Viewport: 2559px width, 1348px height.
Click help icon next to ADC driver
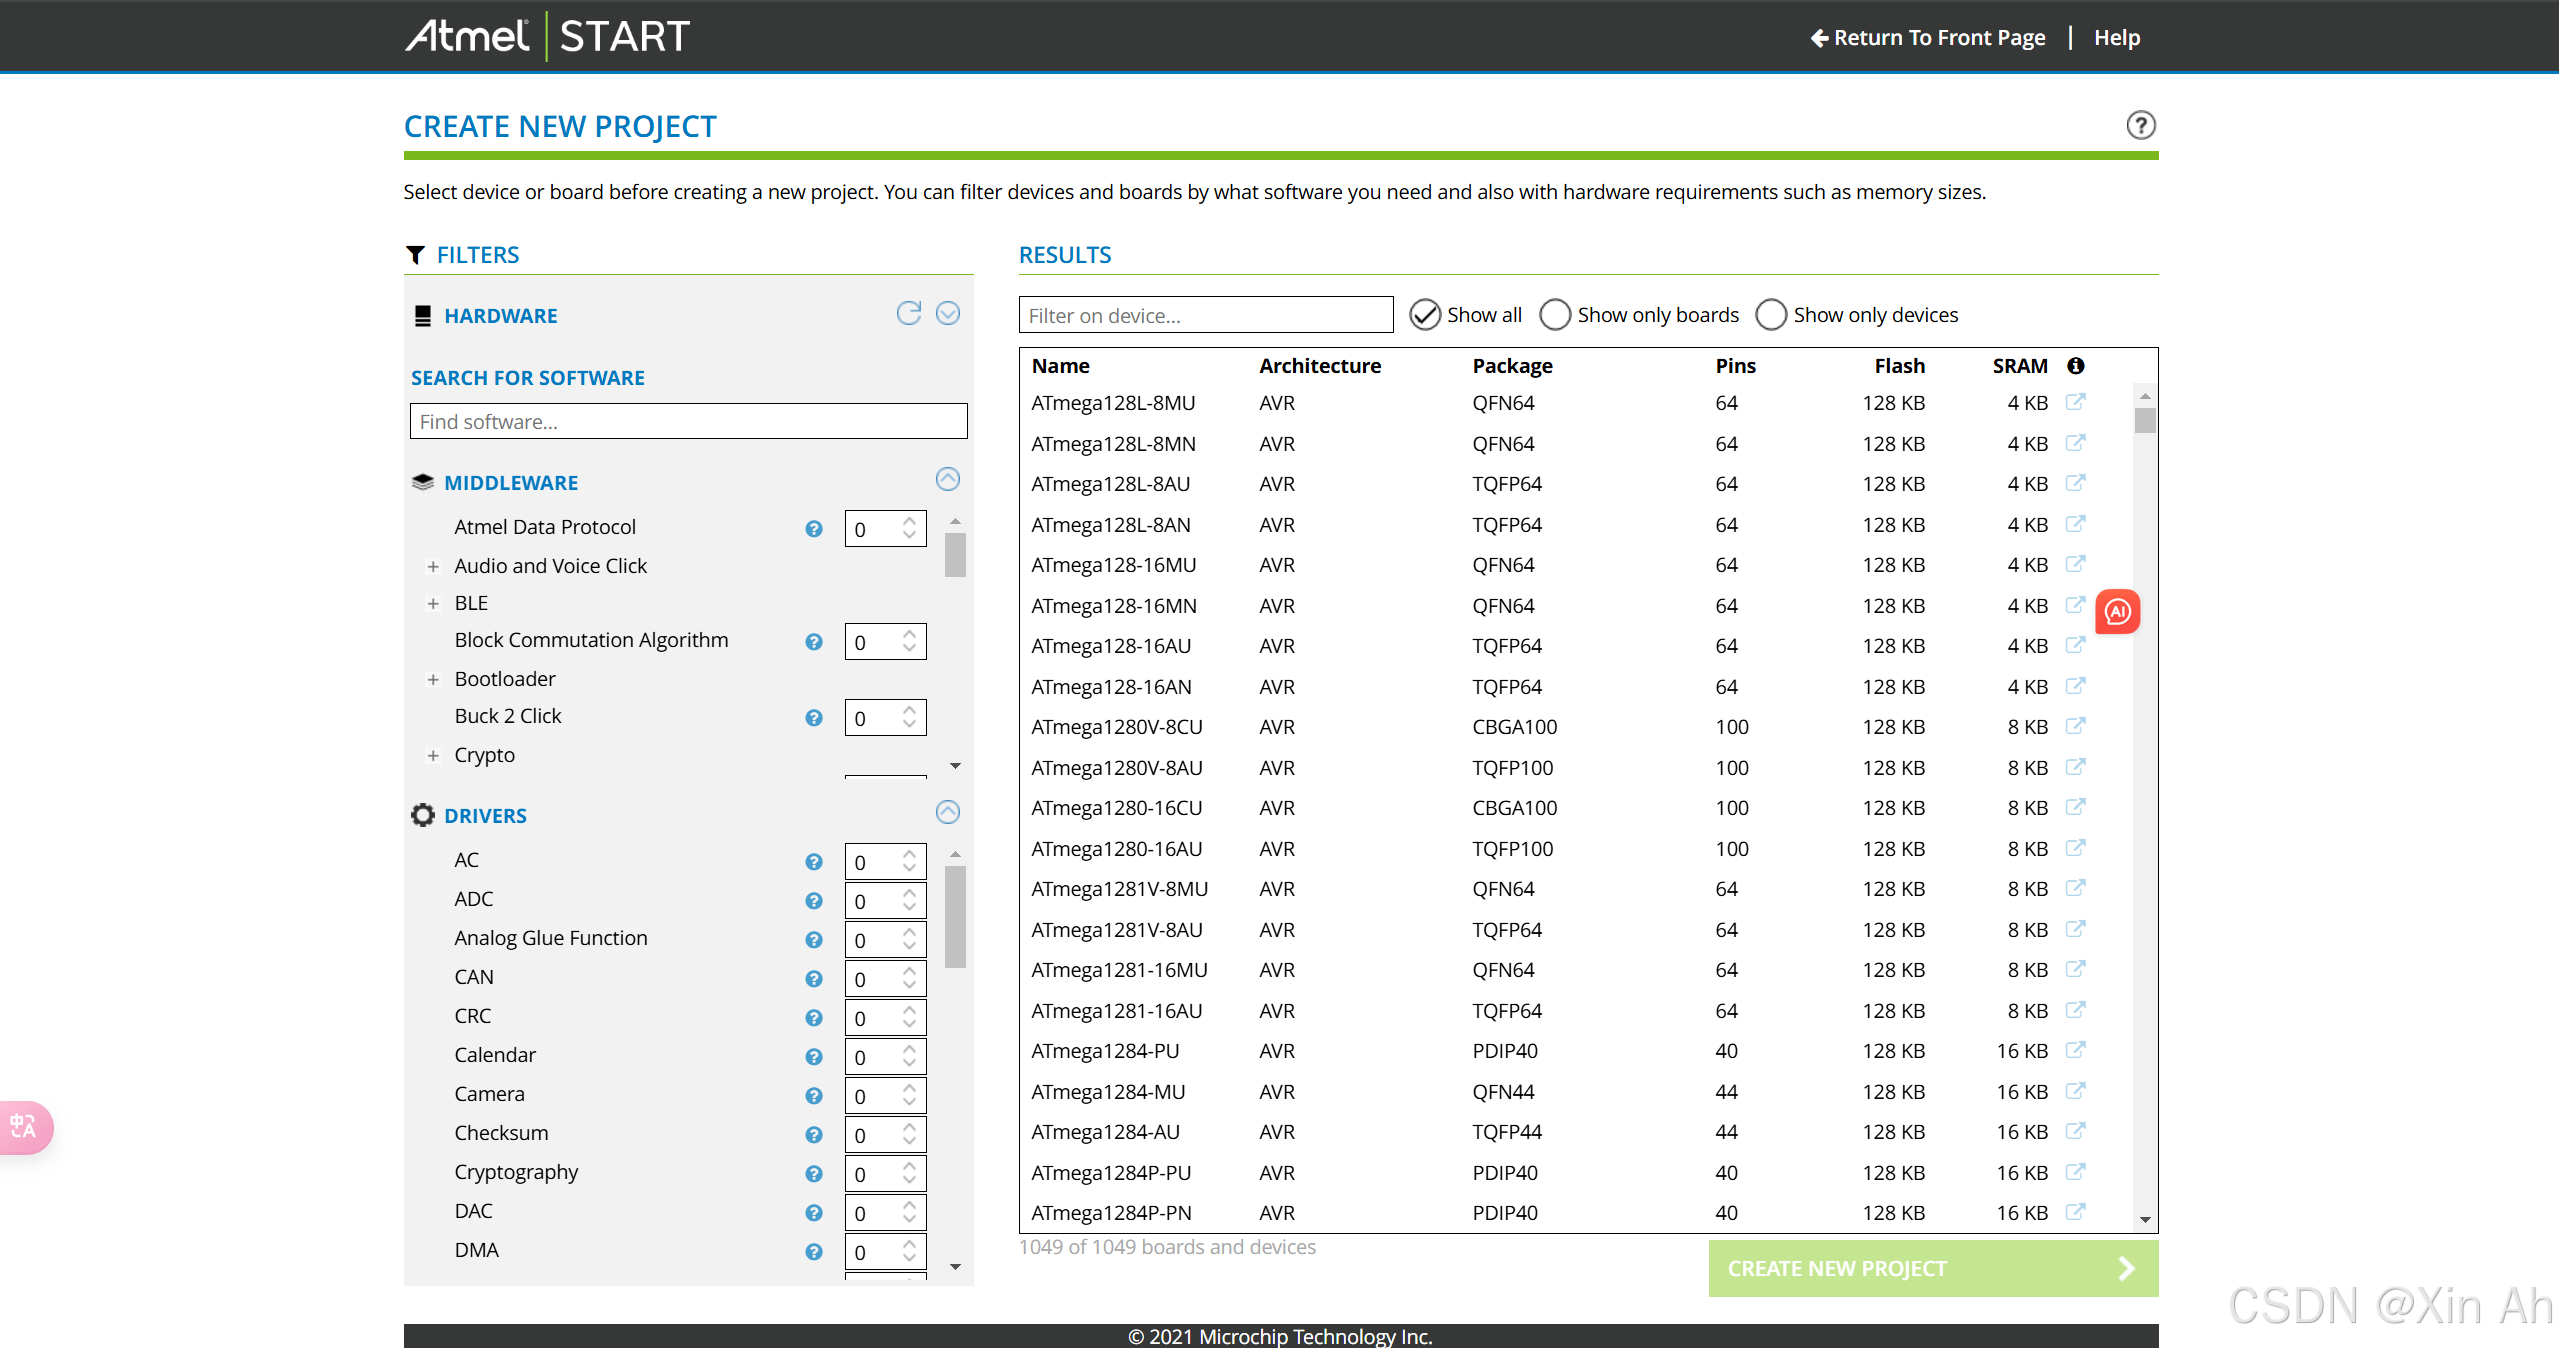tap(813, 901)
